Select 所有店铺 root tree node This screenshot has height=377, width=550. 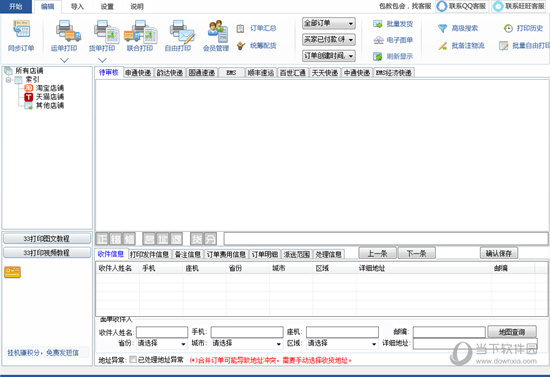coord(29,71)
